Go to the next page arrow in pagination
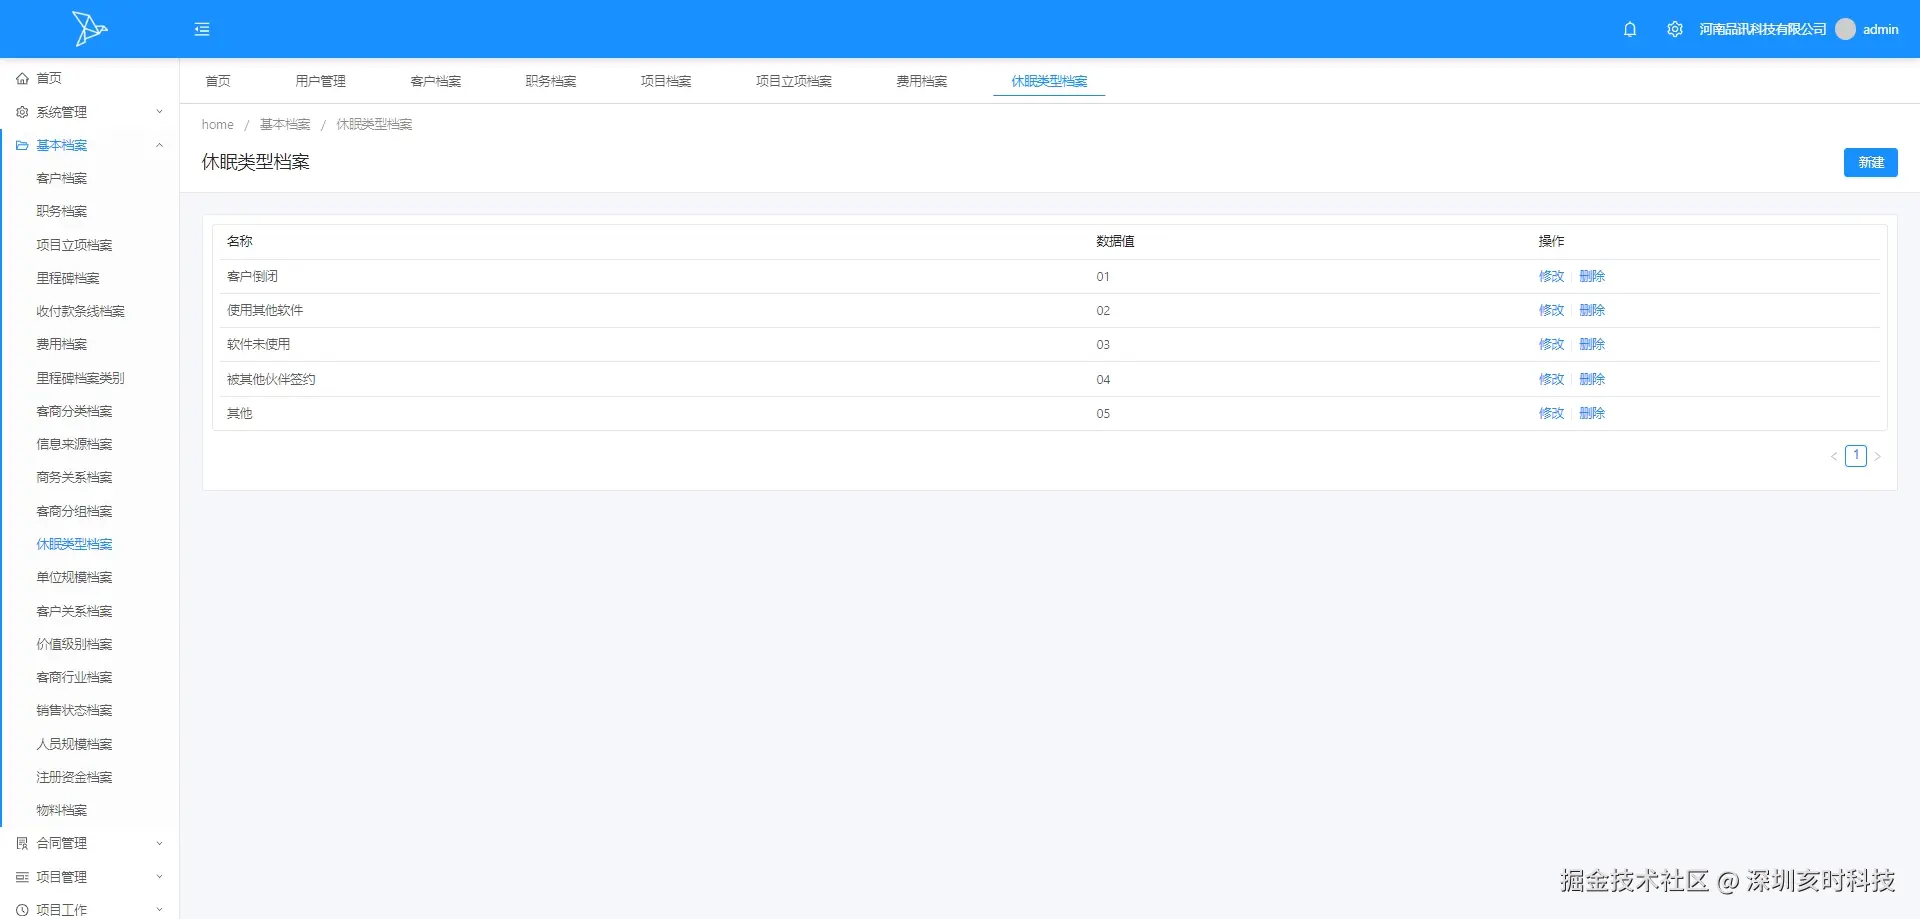Image resolution: width=1920 pixels, height=919 pixels. (x=1877, y=456)
